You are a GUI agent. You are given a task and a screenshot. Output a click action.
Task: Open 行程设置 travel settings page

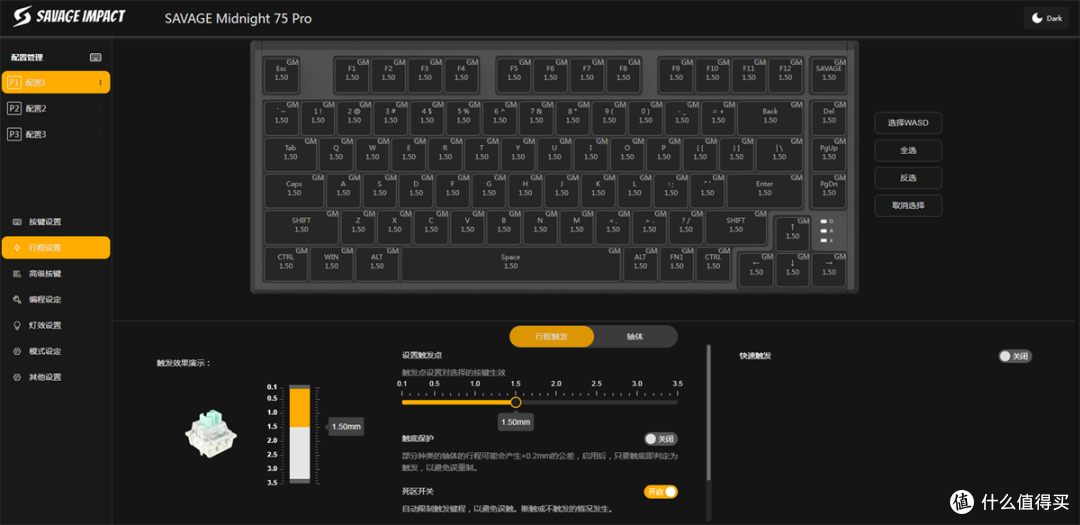tap(55, 247)
